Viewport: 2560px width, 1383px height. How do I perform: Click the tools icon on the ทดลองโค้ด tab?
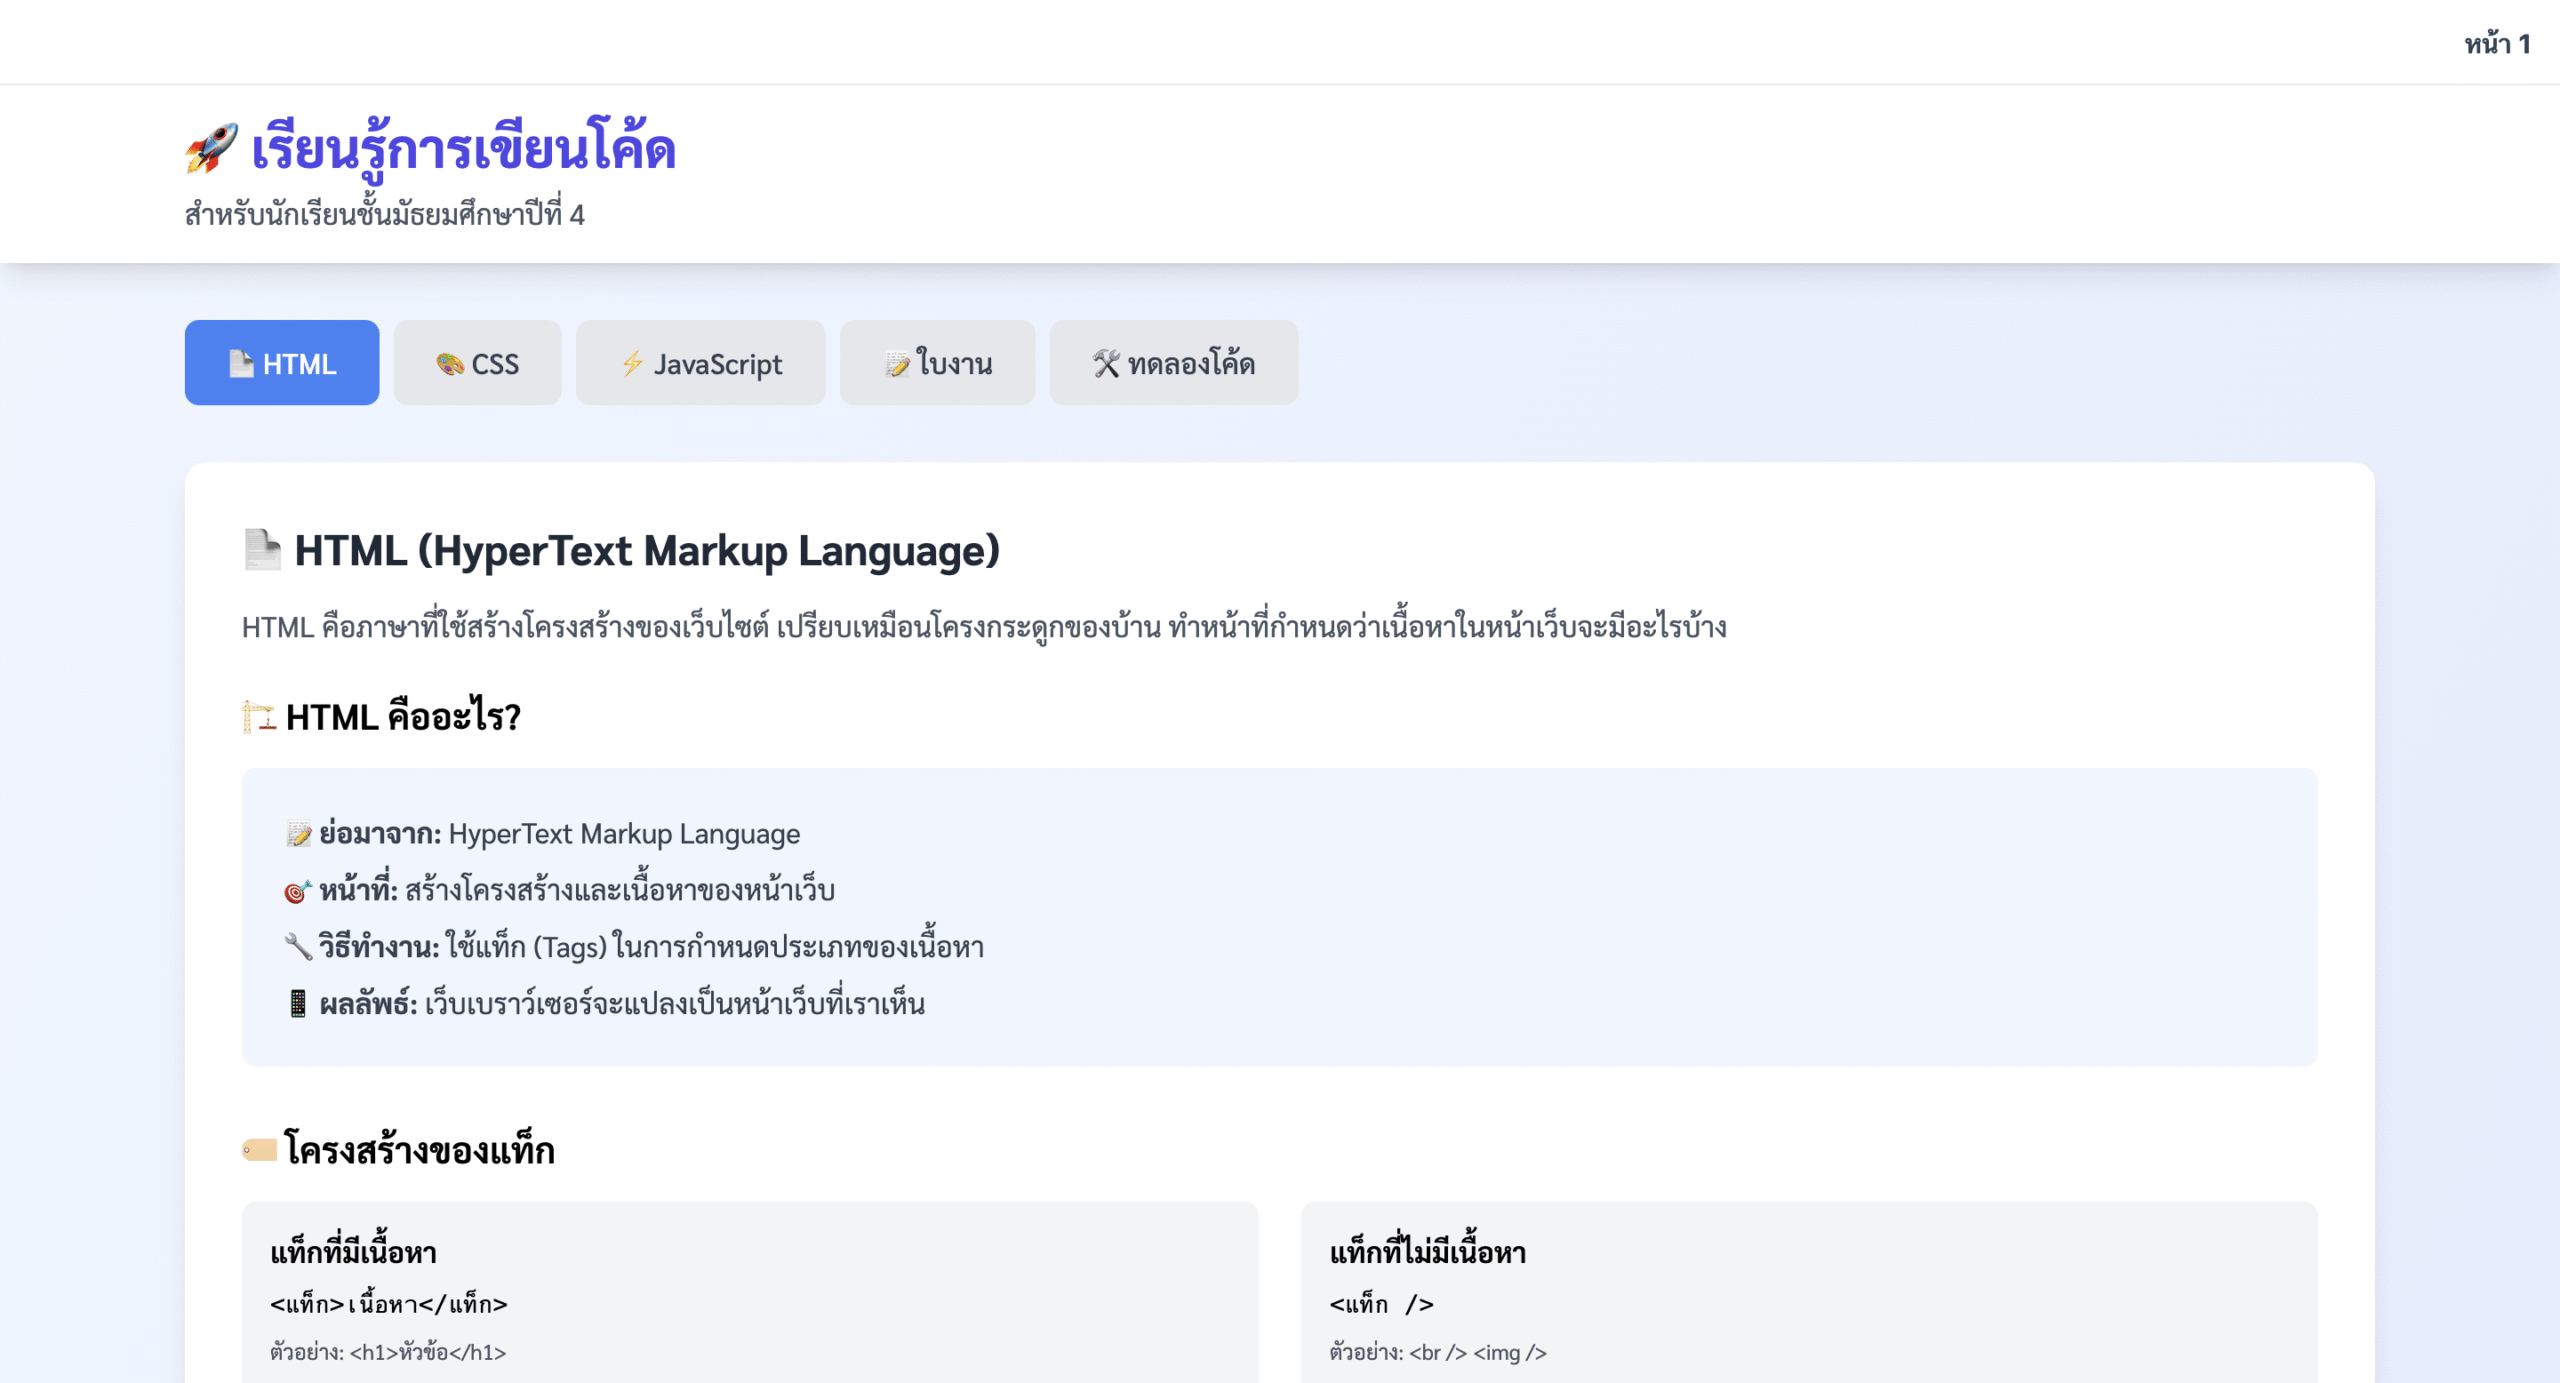(1106, 363)
